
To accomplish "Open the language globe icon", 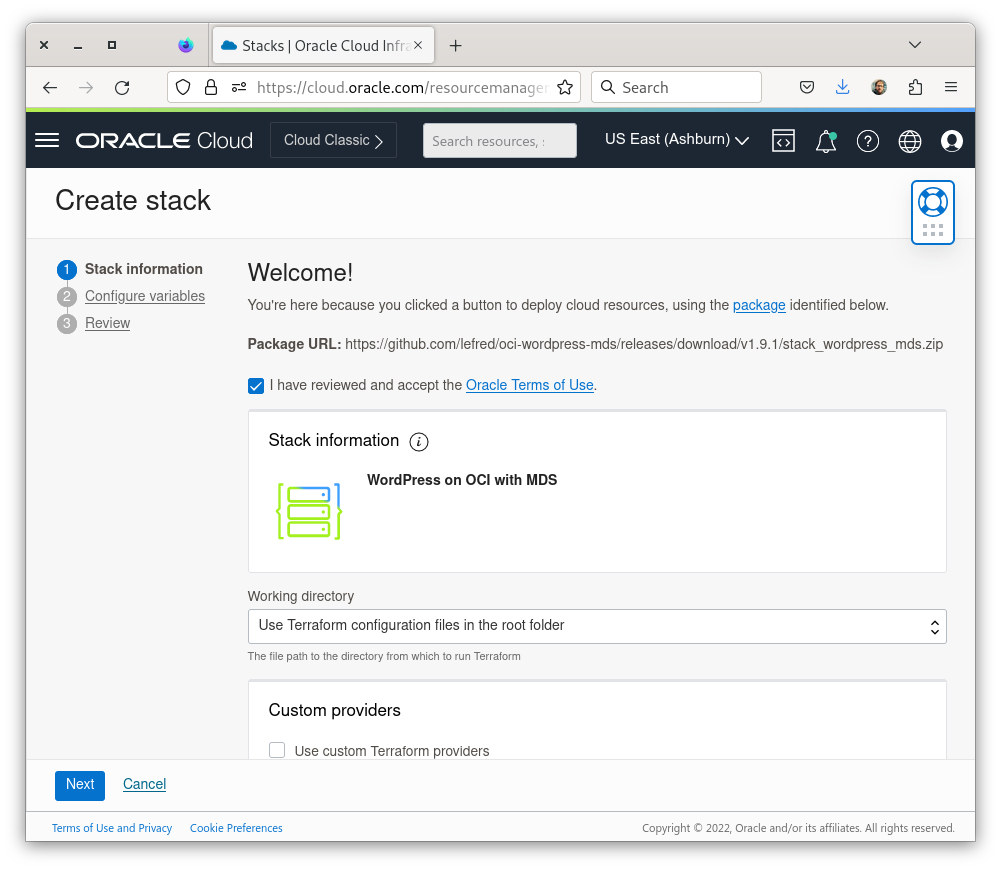I will click(x=909, y=140).
